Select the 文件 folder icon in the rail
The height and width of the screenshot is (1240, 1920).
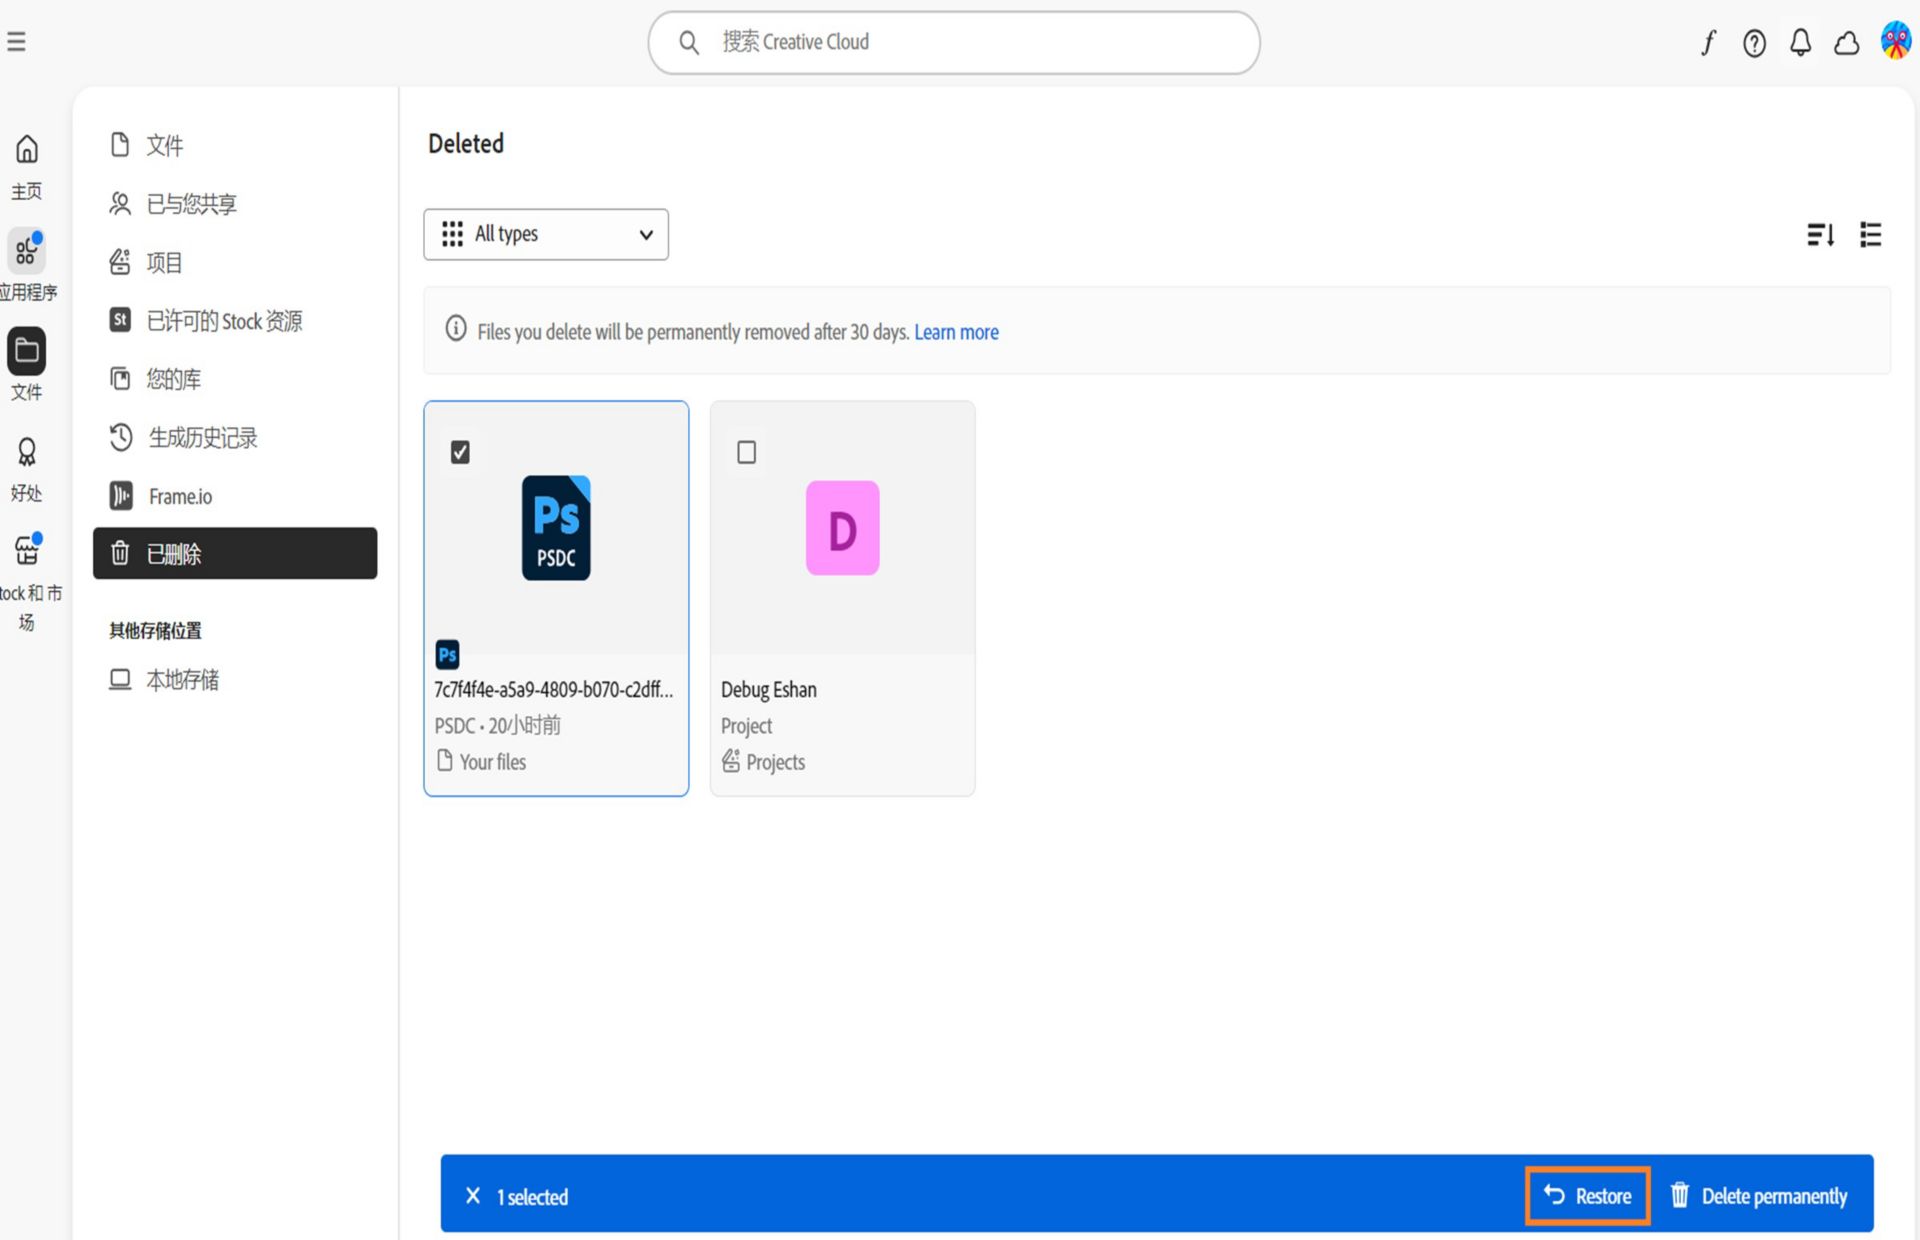point(27,351)
